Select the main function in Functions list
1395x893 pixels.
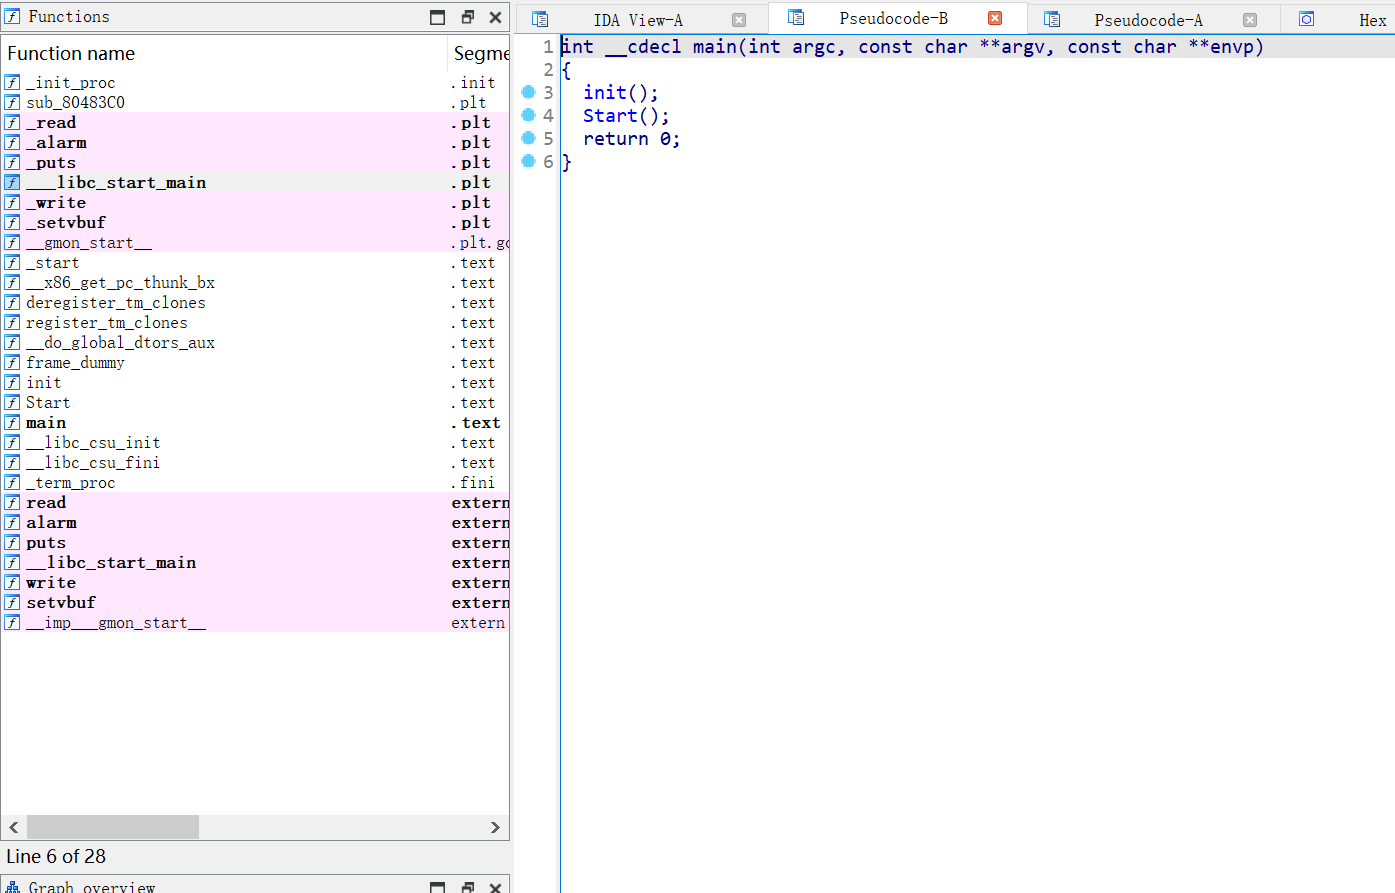[256, 423]
